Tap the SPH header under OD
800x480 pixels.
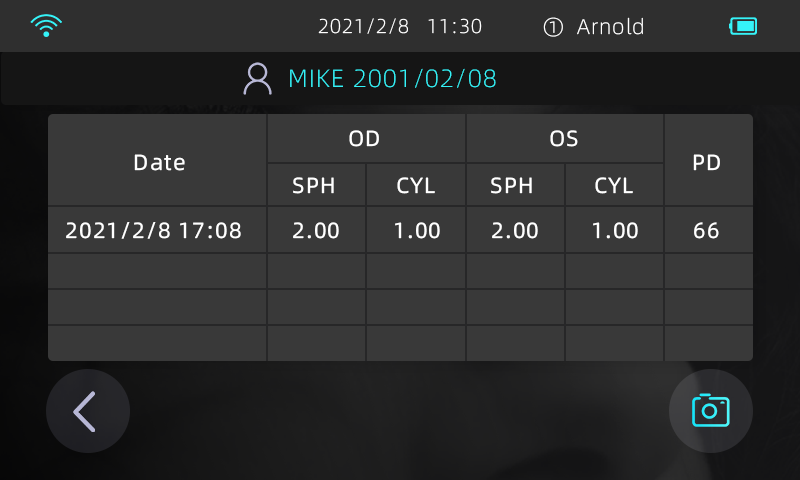coord(316,186)
